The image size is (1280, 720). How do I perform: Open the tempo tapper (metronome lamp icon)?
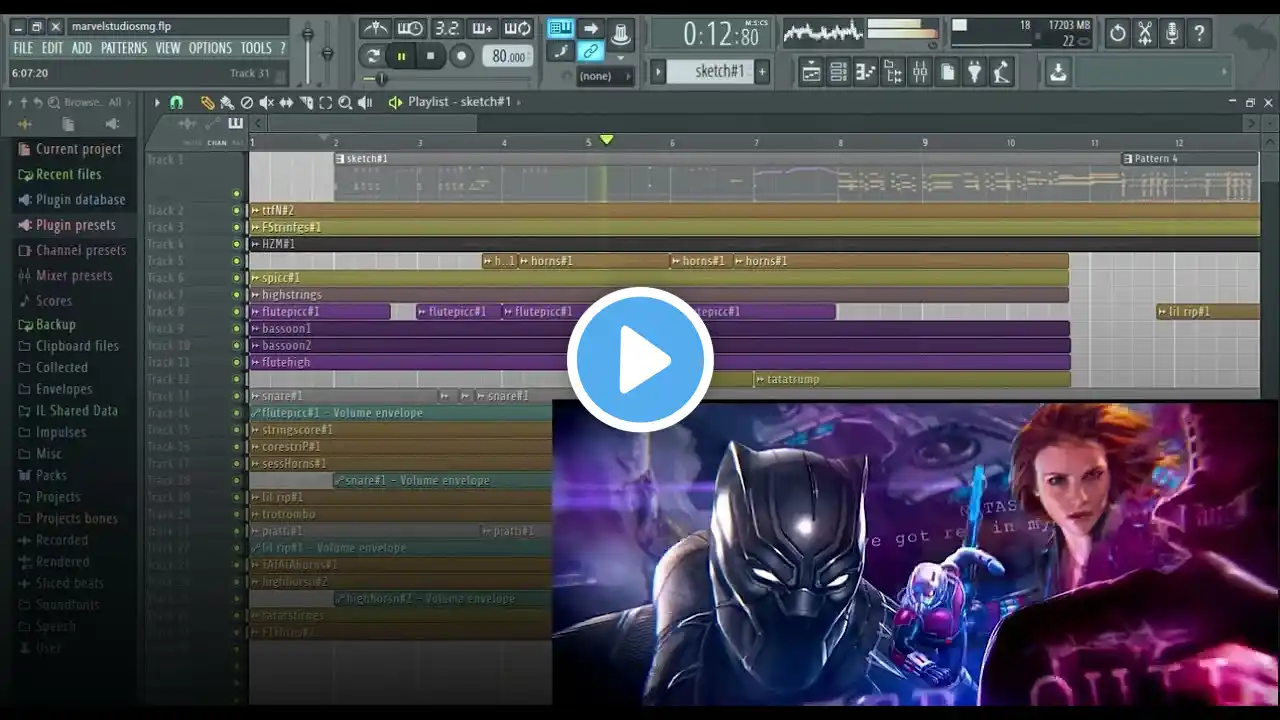[x=1001, y=72]
